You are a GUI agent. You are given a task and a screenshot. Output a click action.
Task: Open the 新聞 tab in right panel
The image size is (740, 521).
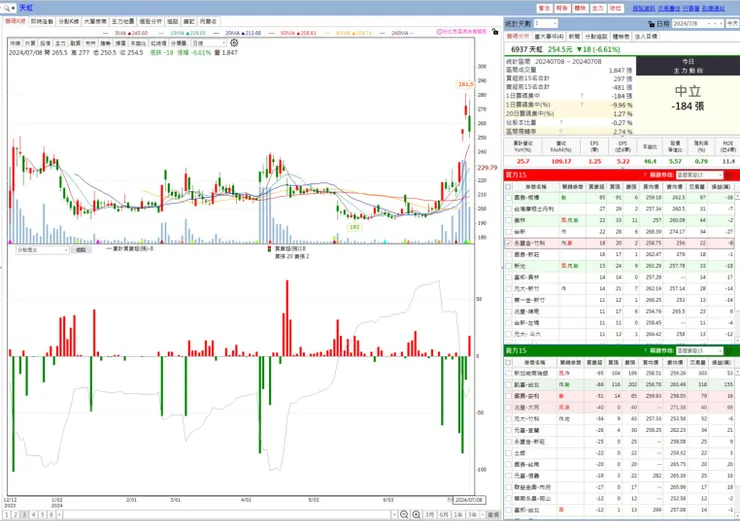click(x=574, y=36)
